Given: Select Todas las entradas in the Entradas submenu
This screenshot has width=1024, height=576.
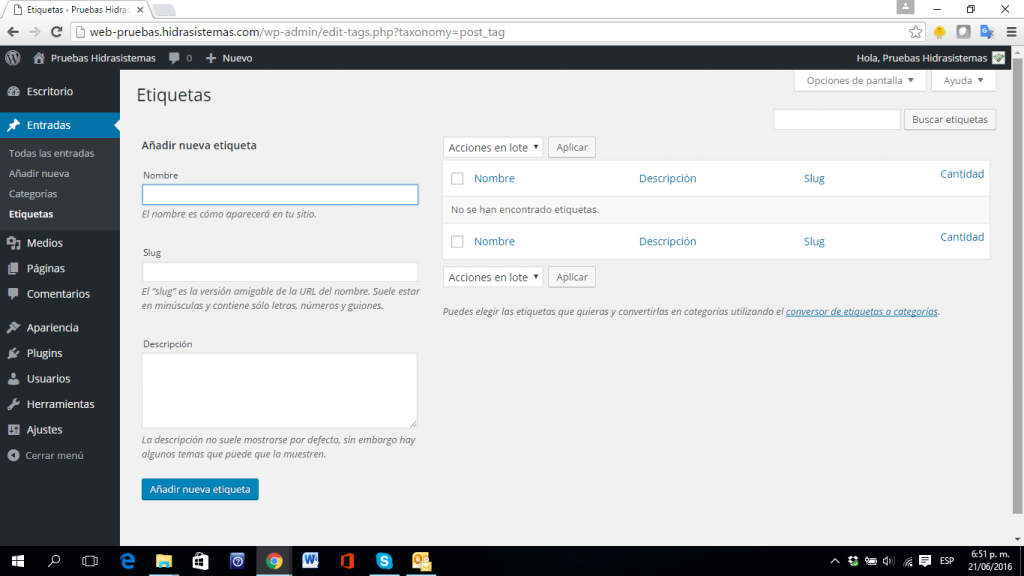Looking at the screenshot, I should coord(52,153).
